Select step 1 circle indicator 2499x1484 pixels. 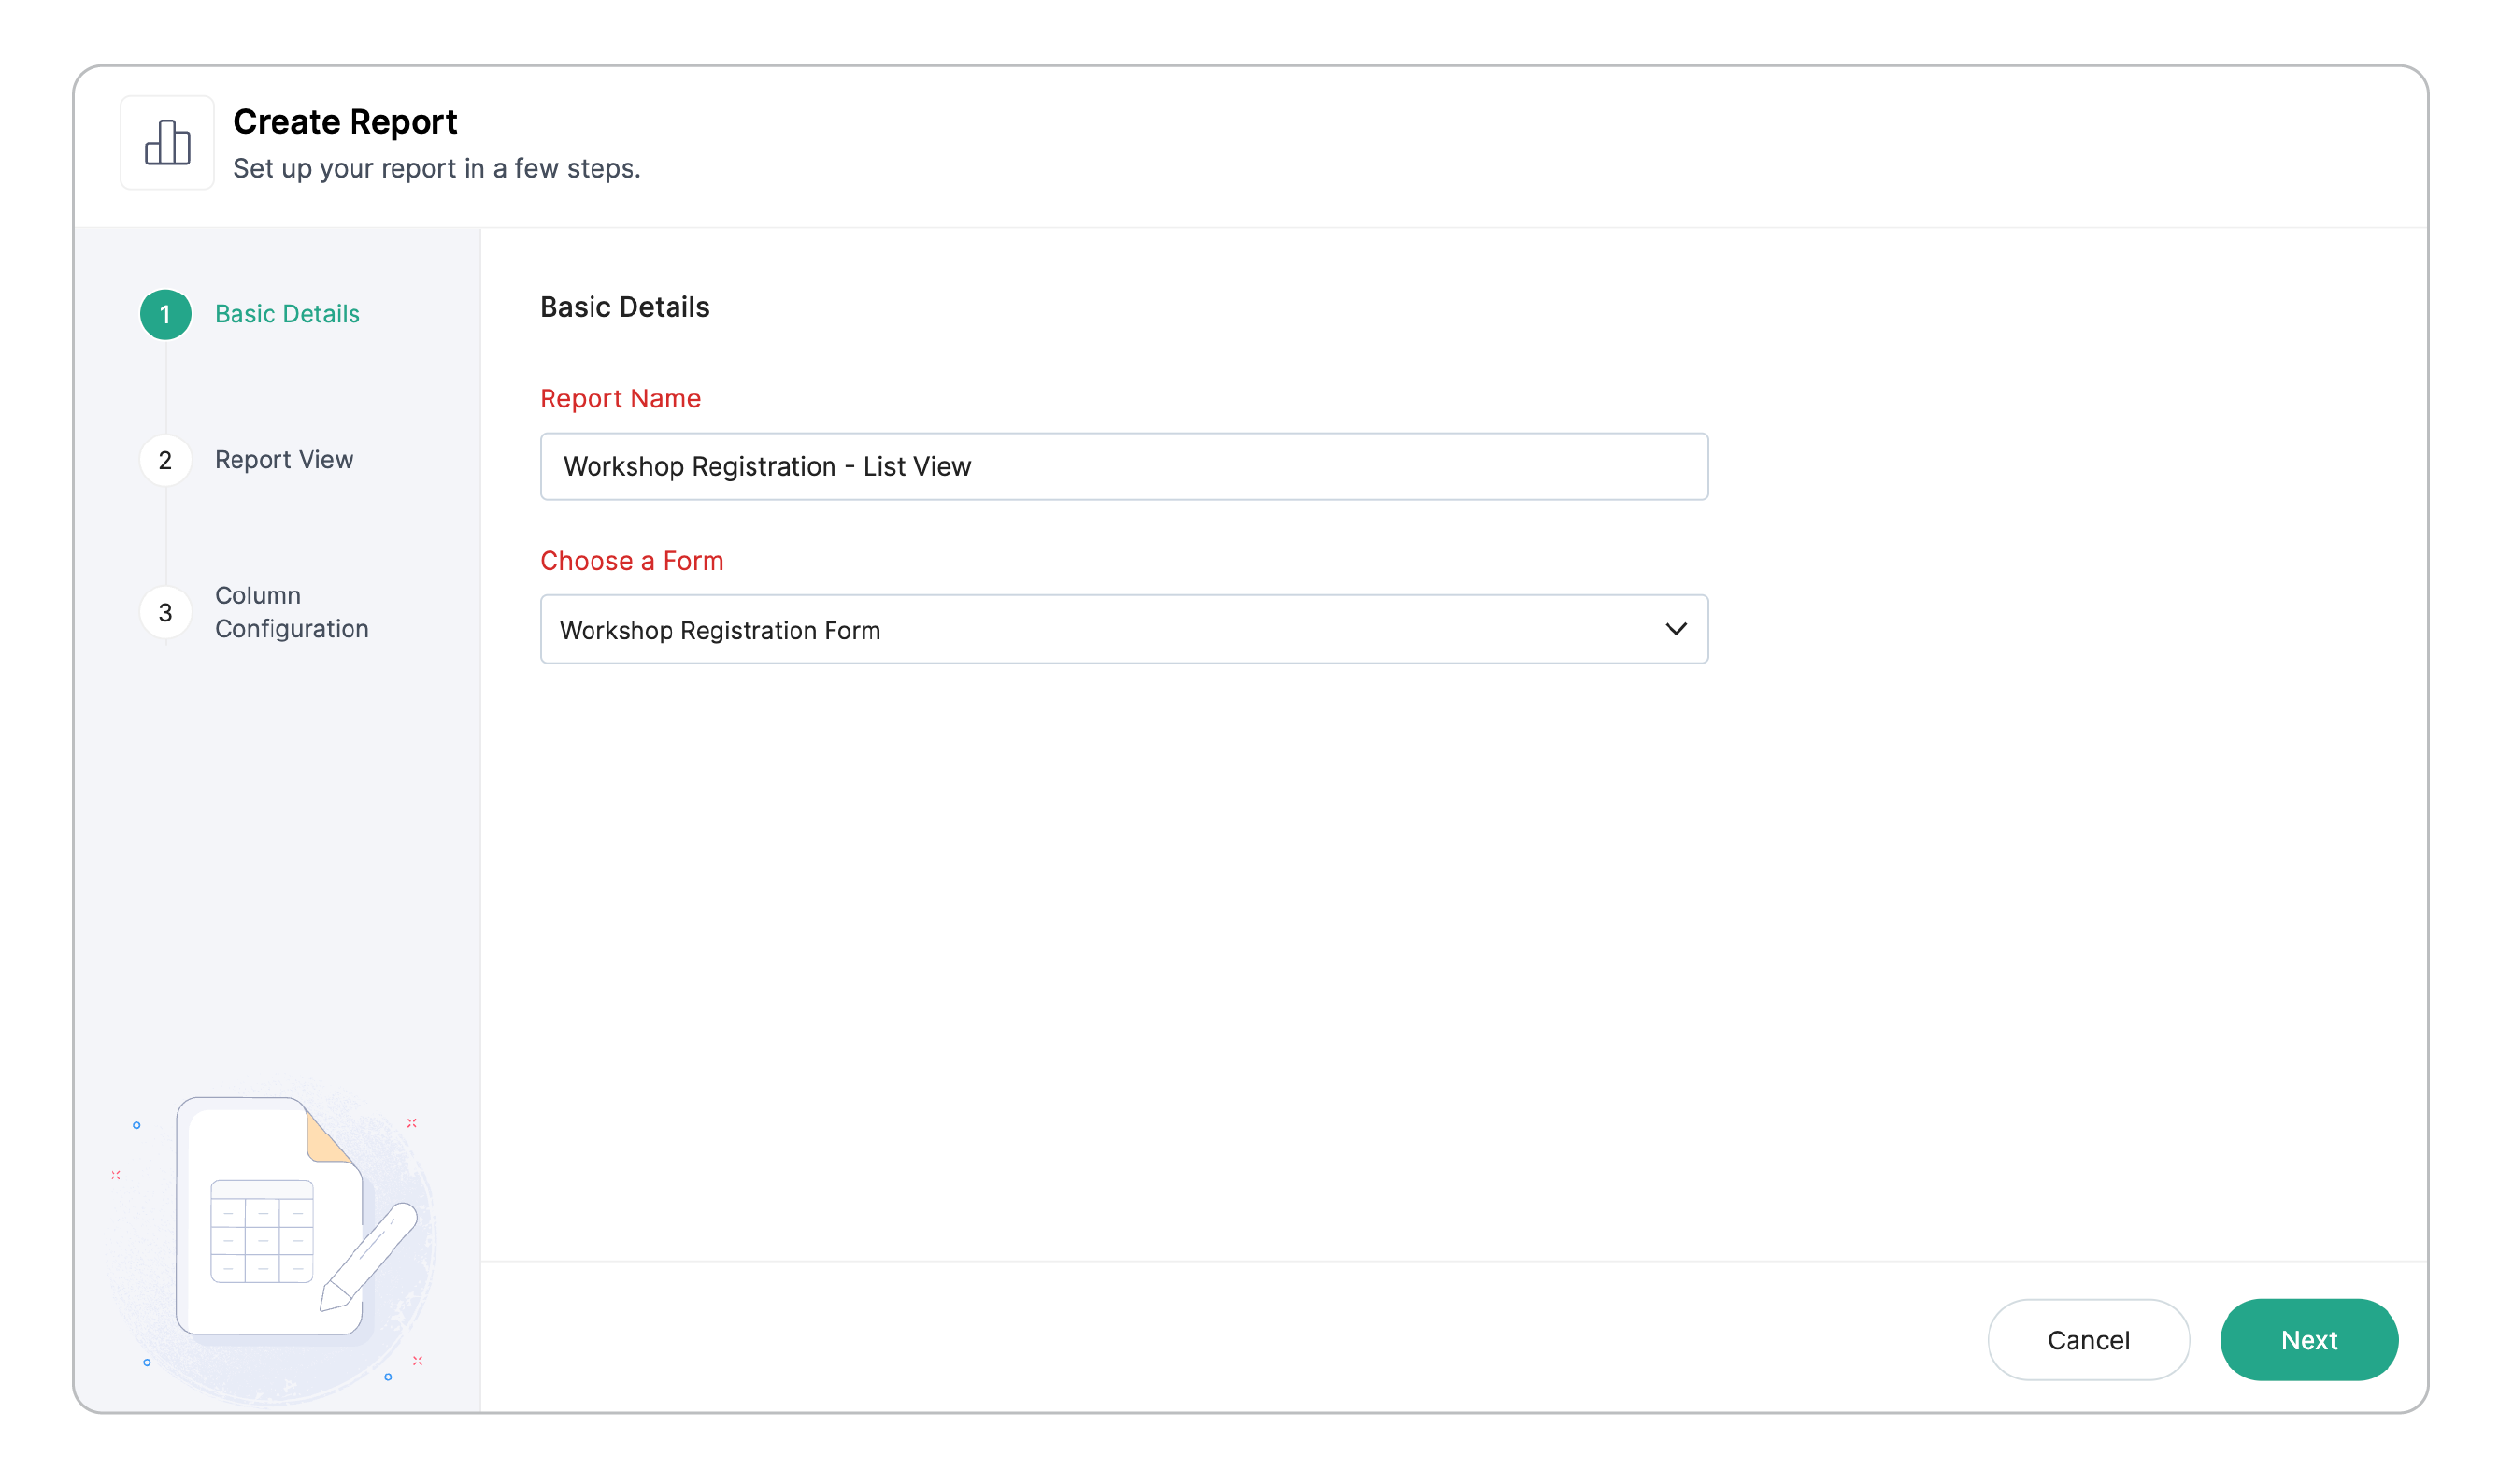(x=165, y=314)
